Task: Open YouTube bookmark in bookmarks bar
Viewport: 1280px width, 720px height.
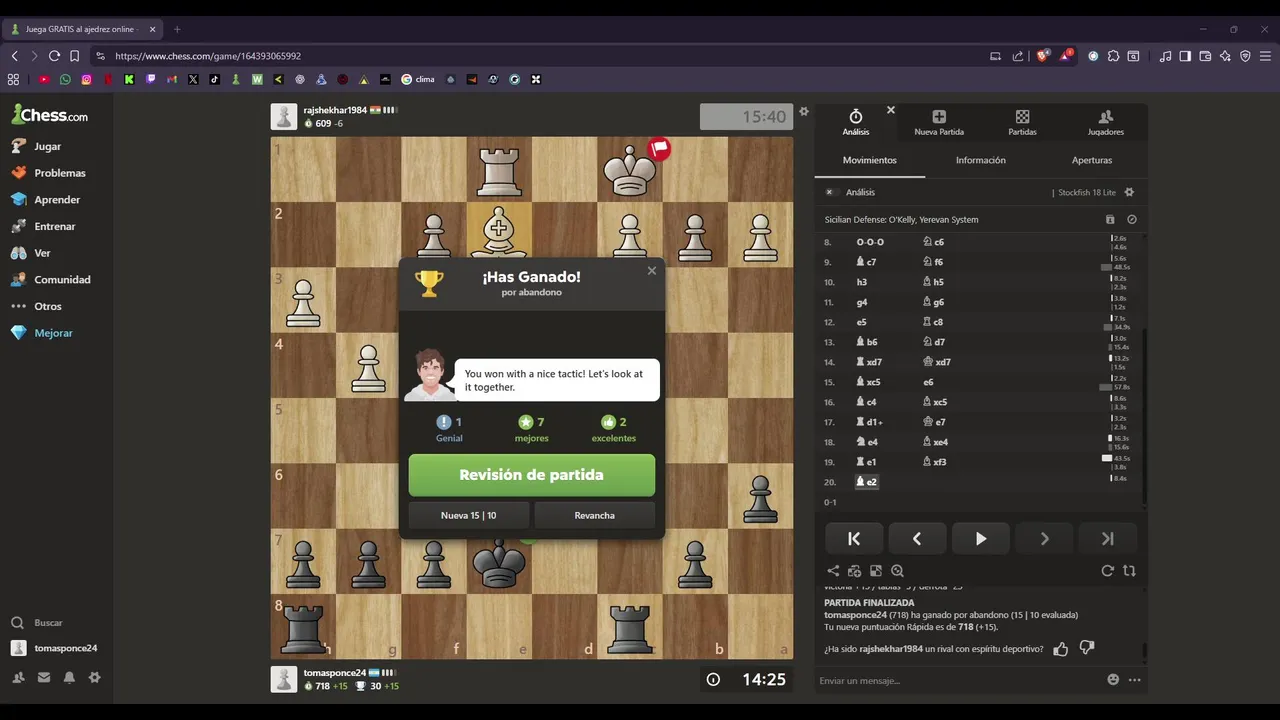Action: pos(44,79)
